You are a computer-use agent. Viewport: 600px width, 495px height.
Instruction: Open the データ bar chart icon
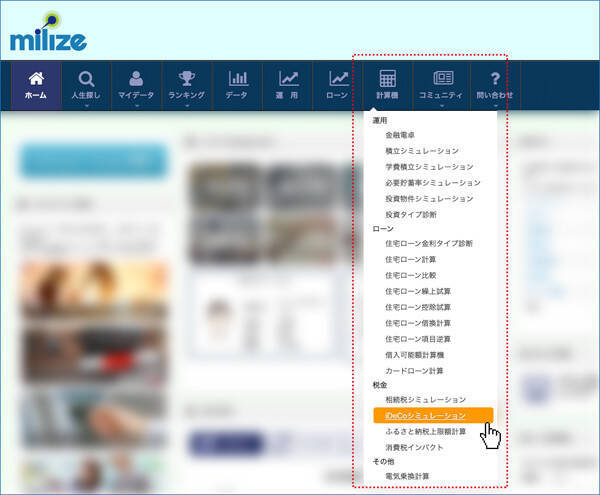[237, 79]
